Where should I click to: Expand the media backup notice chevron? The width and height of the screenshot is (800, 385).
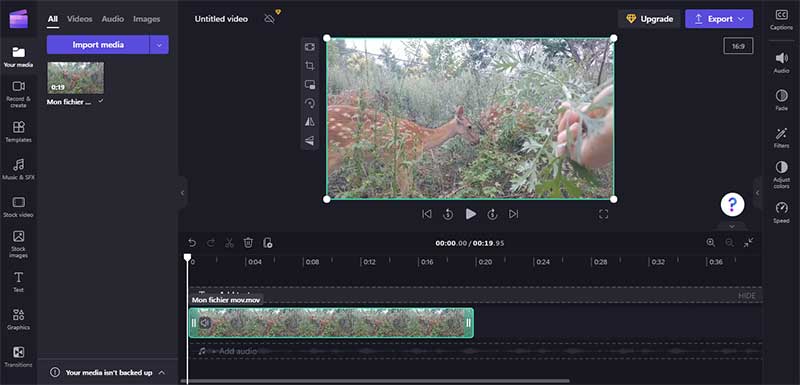162,372
